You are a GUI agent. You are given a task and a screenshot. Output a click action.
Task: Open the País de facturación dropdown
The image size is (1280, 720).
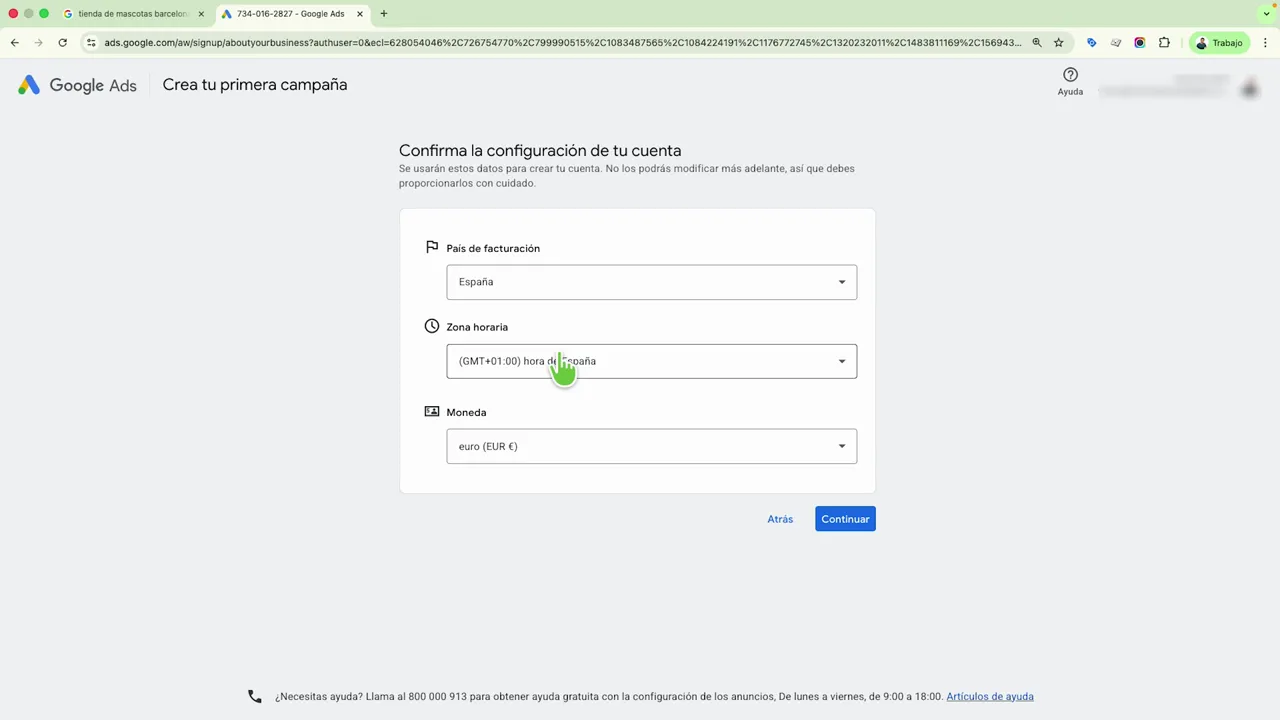click(651, 282)
